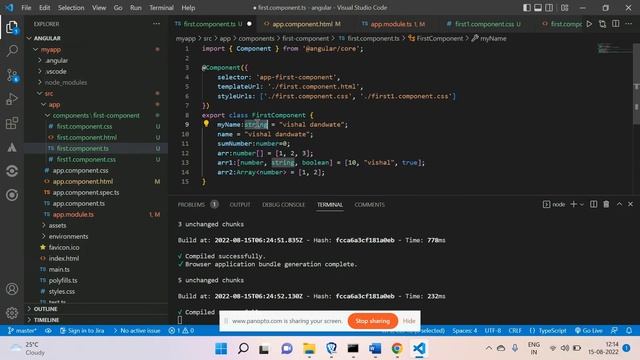This screenshot has width=640, height=360.
Task: Open Manage settings gear icon
Action: click(12, 313)
